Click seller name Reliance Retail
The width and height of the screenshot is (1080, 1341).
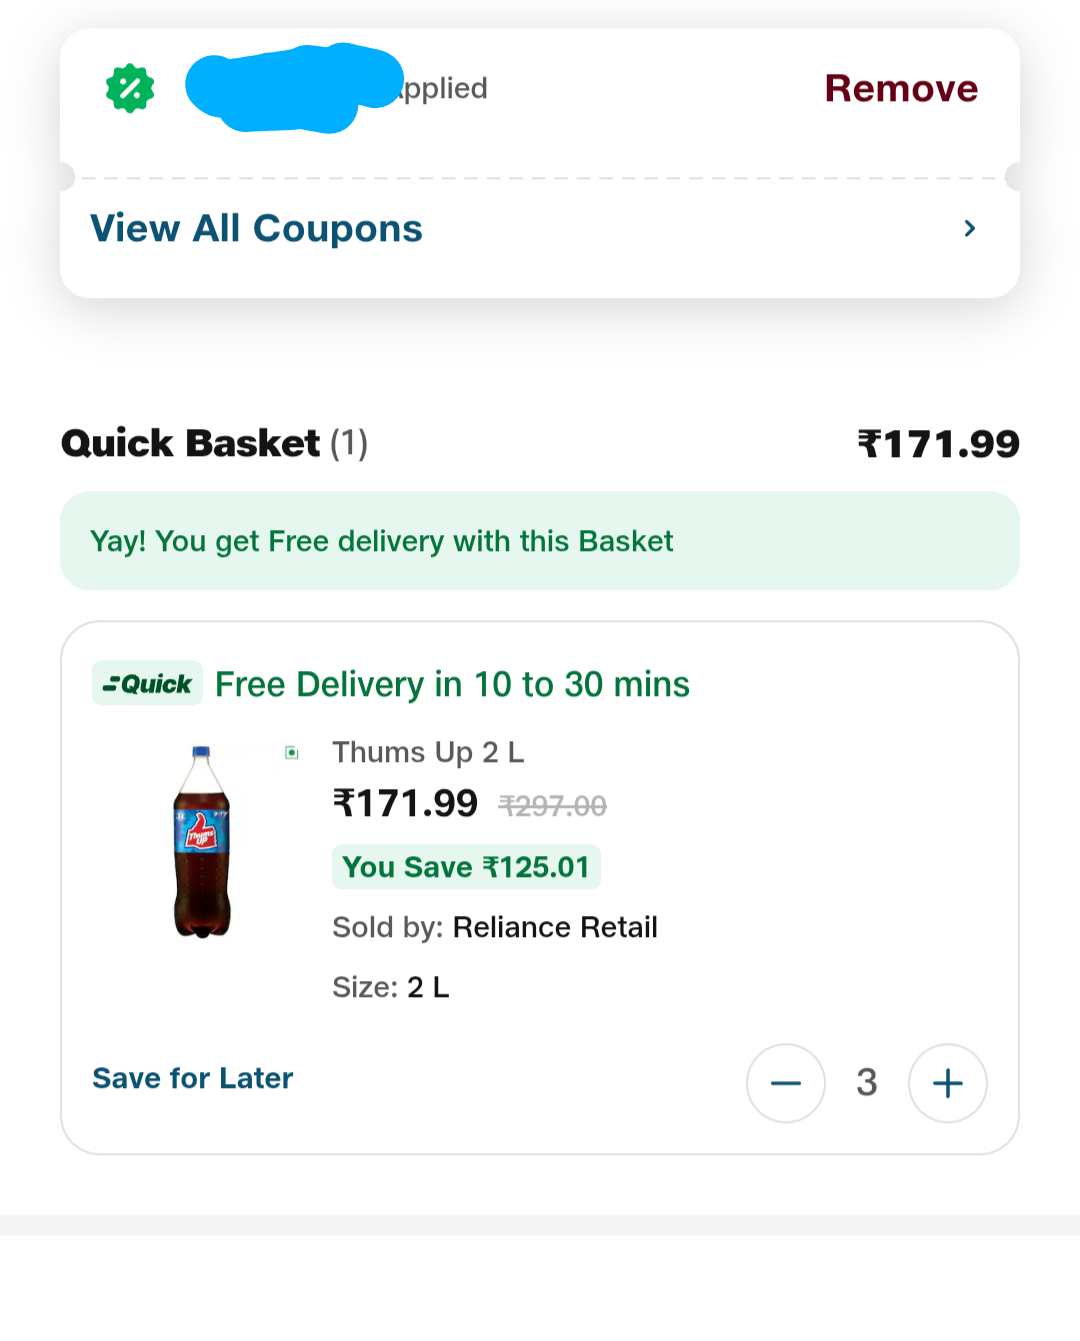pyautogui.click(x=555, y=927)
